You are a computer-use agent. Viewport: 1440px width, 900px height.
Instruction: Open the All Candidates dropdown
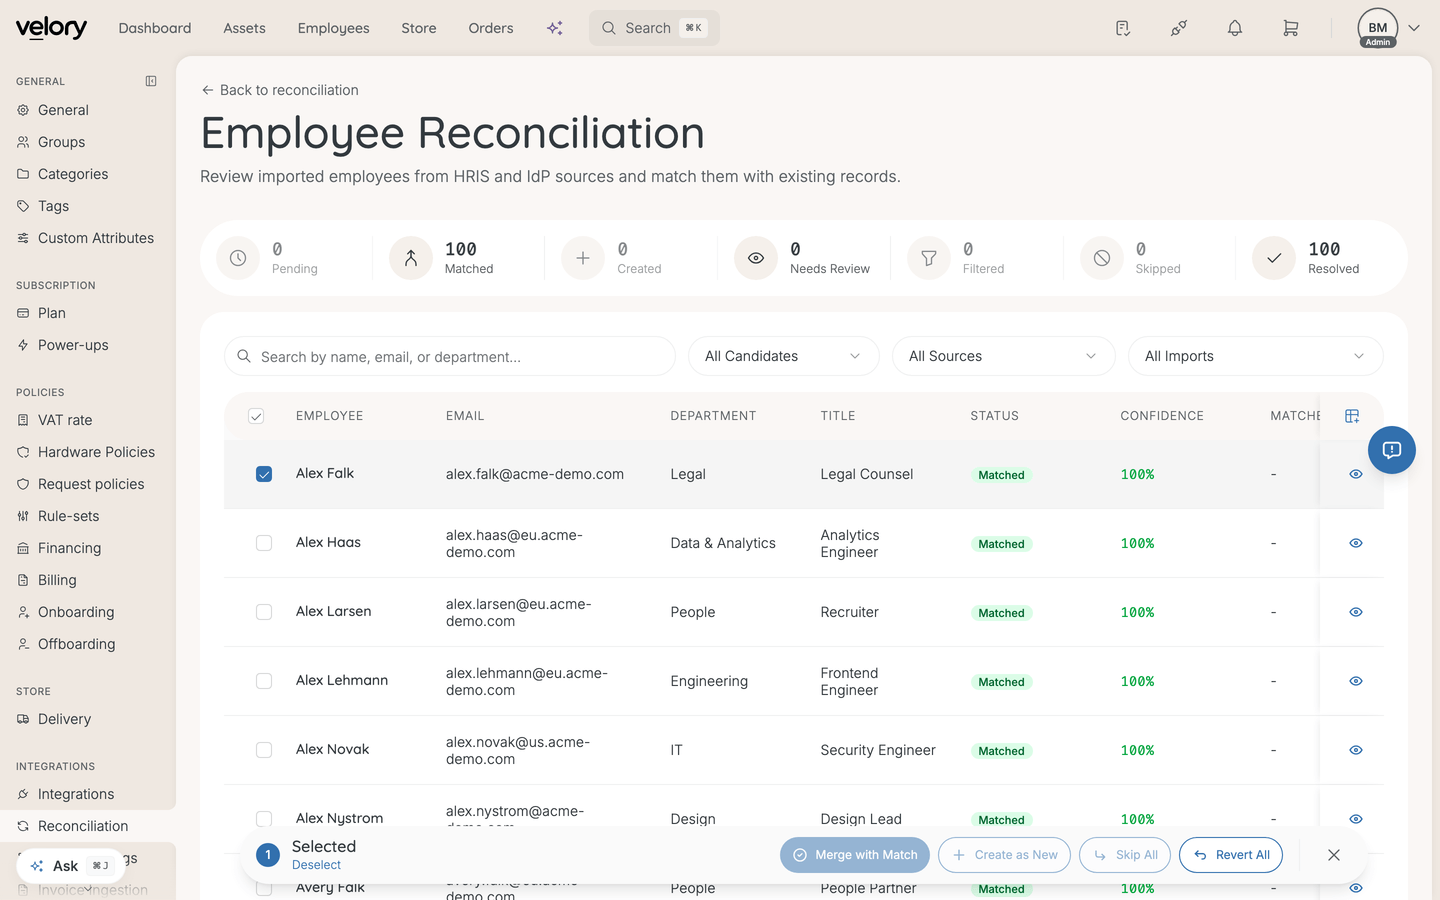pos(784,356)
